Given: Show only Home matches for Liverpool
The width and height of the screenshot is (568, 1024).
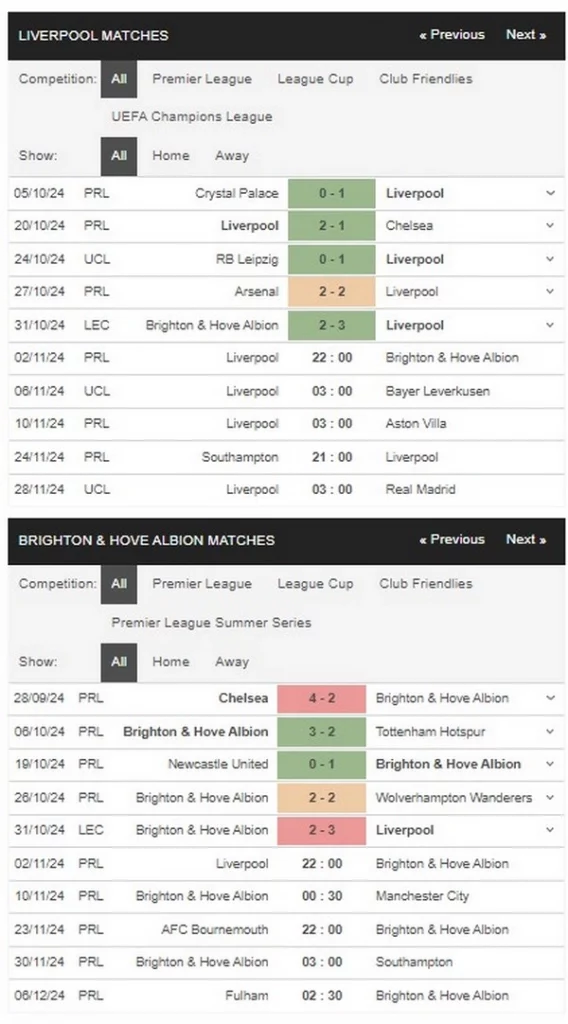Looking at the screenshot, I should point(171,155).
